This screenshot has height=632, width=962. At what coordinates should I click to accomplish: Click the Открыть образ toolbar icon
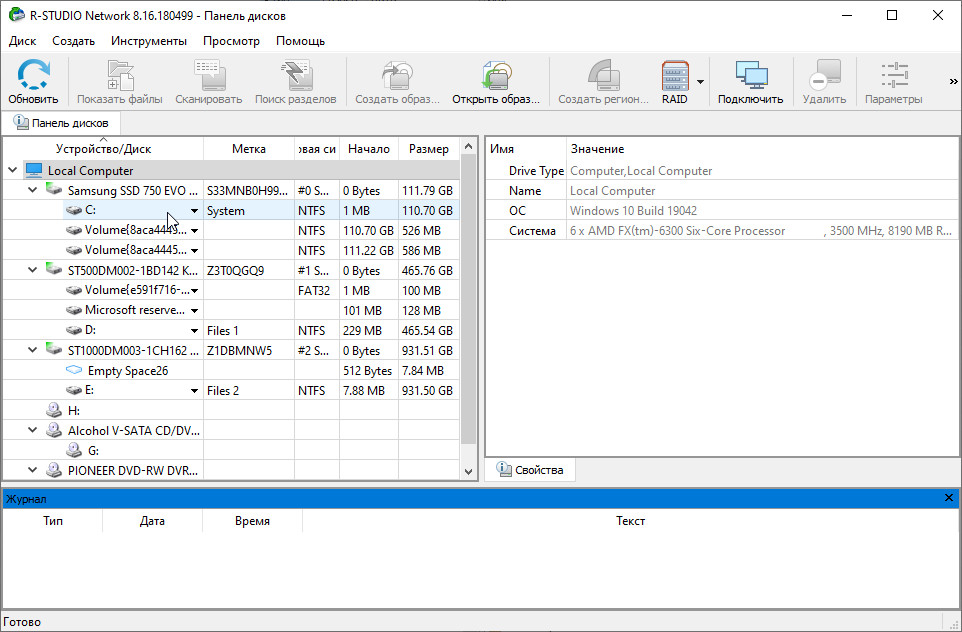(x=496, y=76)
